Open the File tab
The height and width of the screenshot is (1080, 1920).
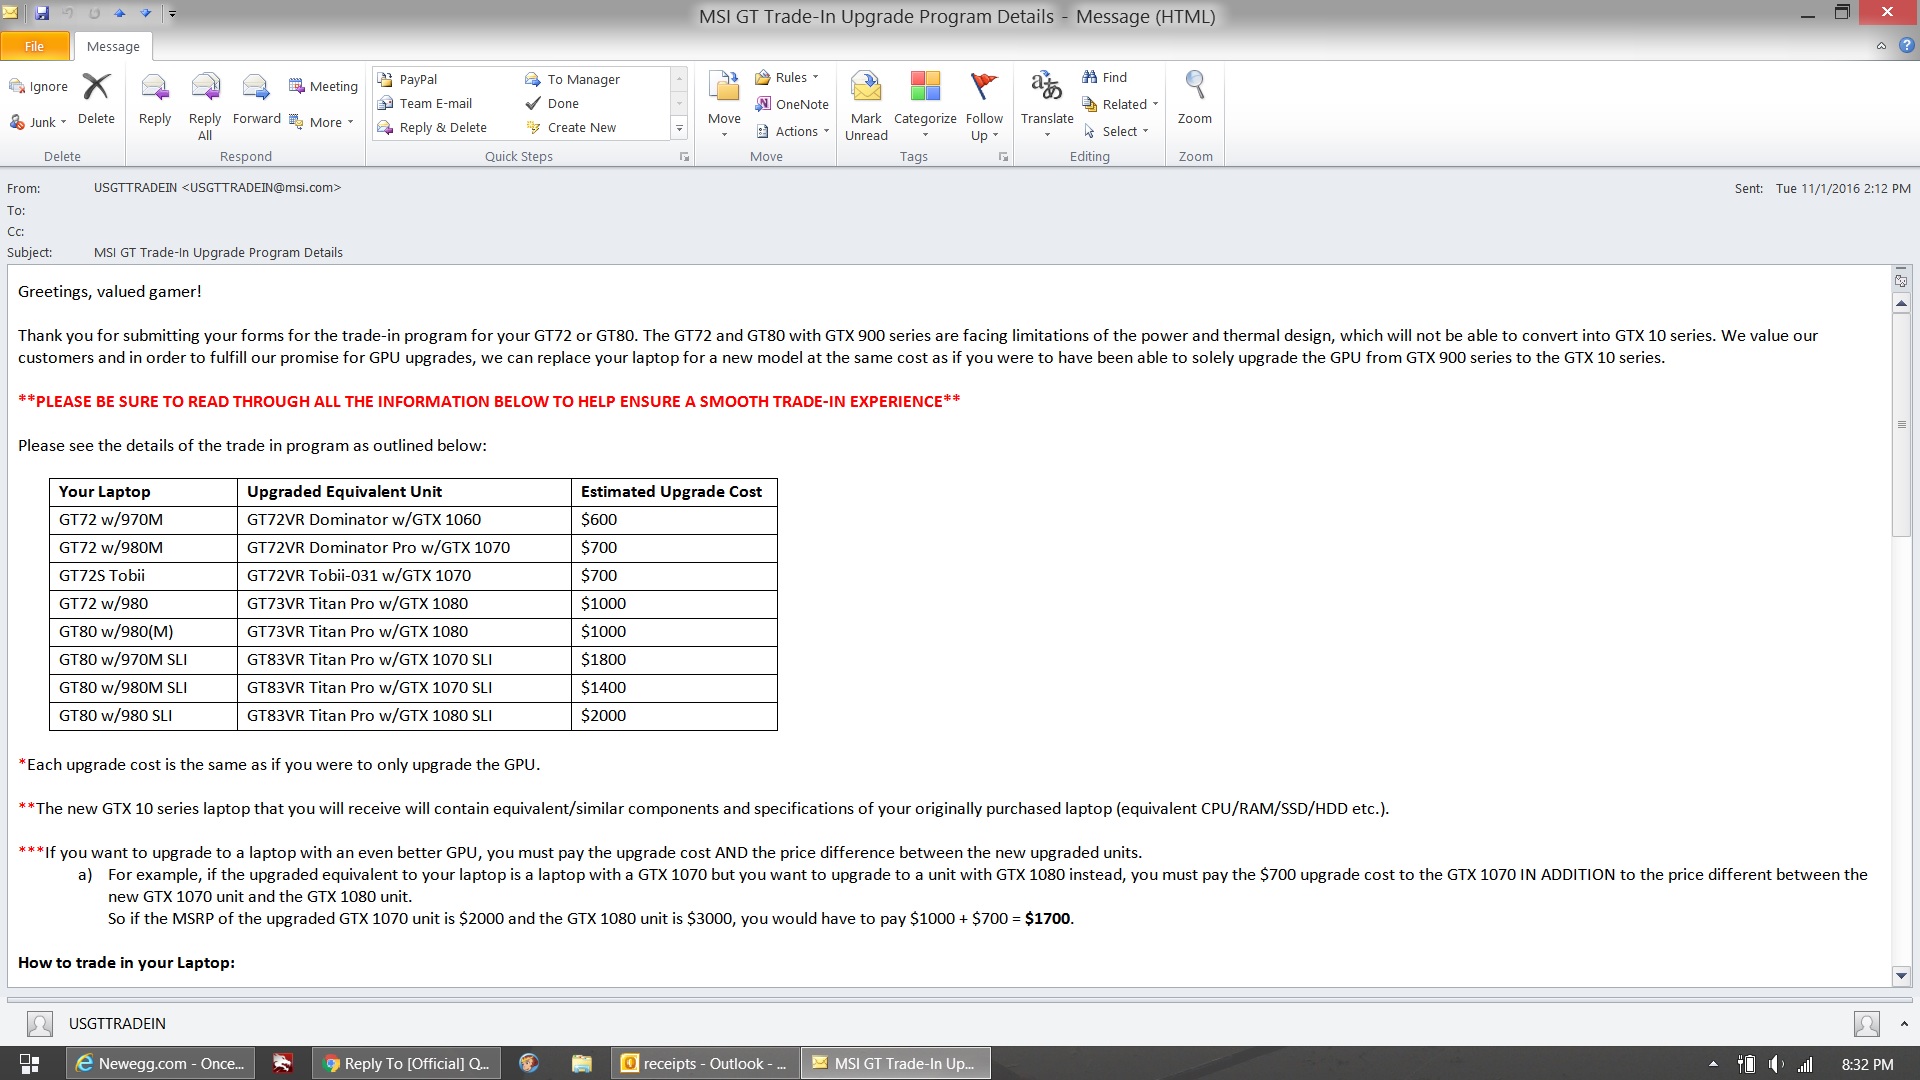pyautogui.click(x=35, y=46)
